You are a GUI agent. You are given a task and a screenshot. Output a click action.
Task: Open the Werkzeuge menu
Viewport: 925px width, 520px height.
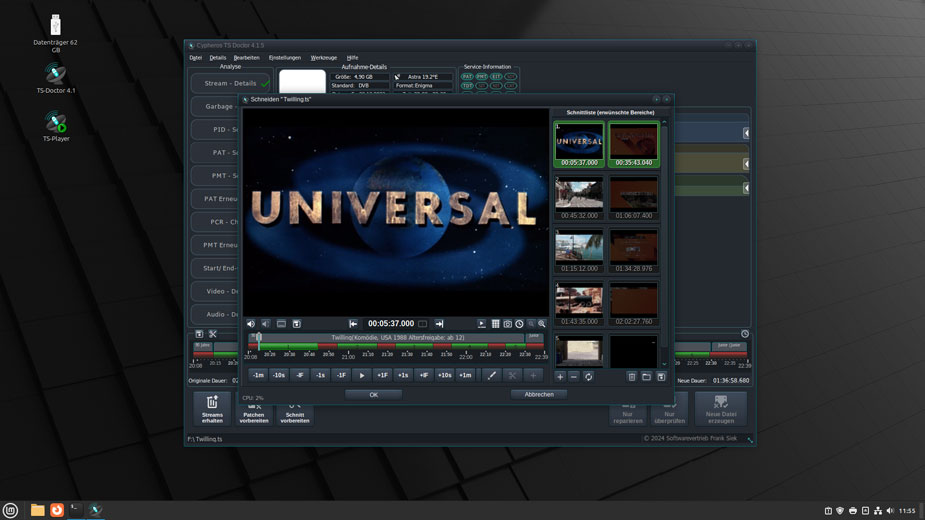tap(324, 58)
